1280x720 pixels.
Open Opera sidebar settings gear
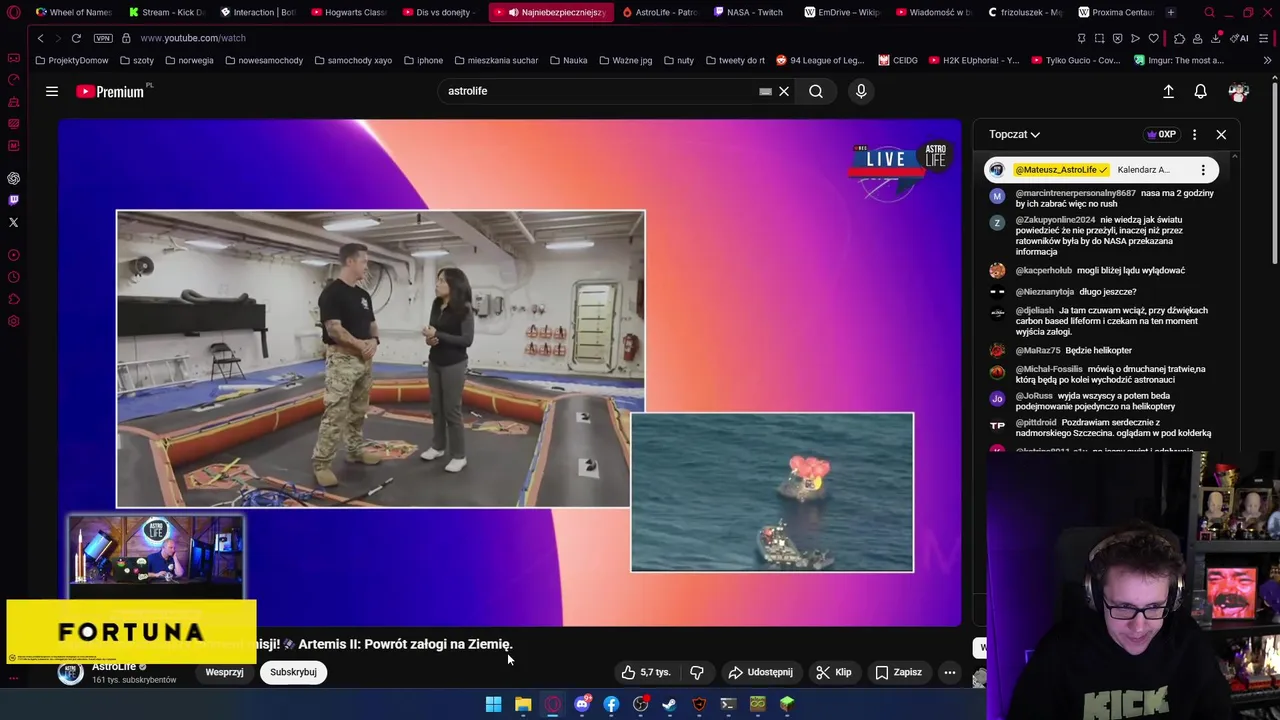coord(14,321)
